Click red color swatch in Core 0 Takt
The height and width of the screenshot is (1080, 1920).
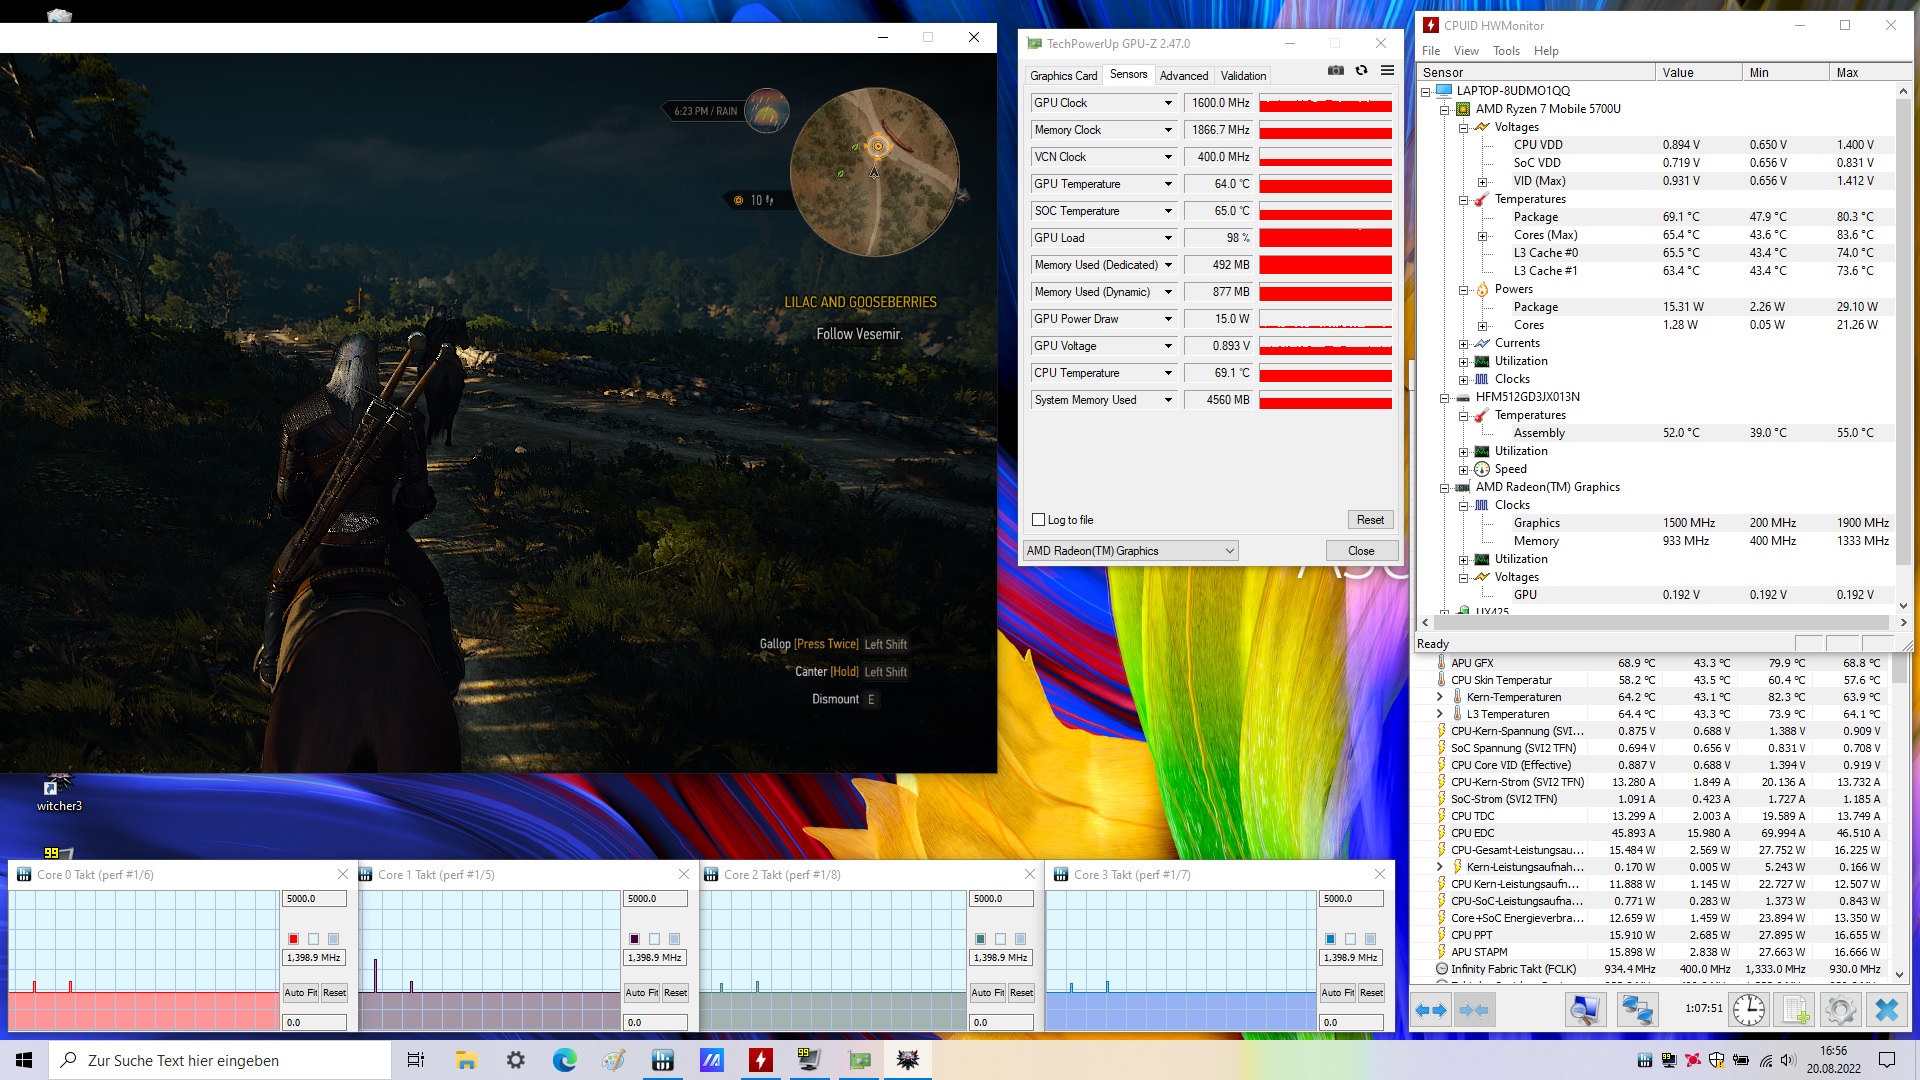pyautogui.click(x=293, y=939)
